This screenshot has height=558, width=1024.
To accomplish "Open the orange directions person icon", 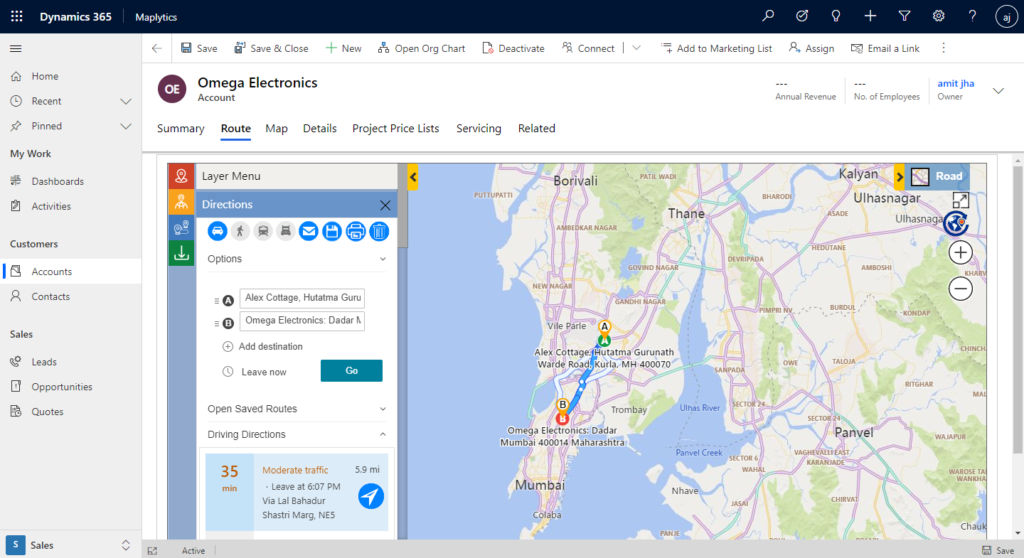I will tap(182, 202).
